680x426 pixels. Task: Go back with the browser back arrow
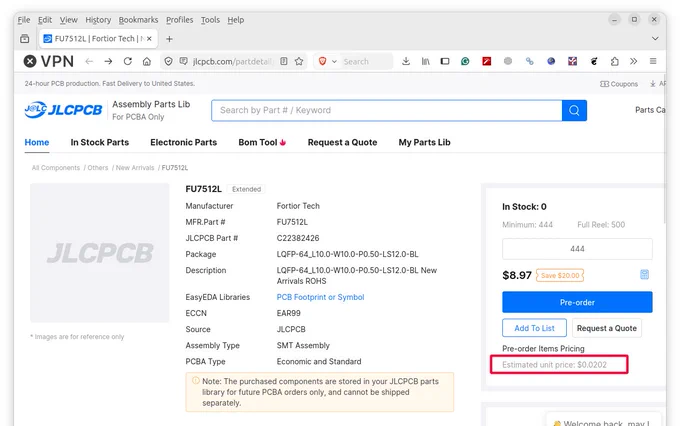tap(89, 62)
